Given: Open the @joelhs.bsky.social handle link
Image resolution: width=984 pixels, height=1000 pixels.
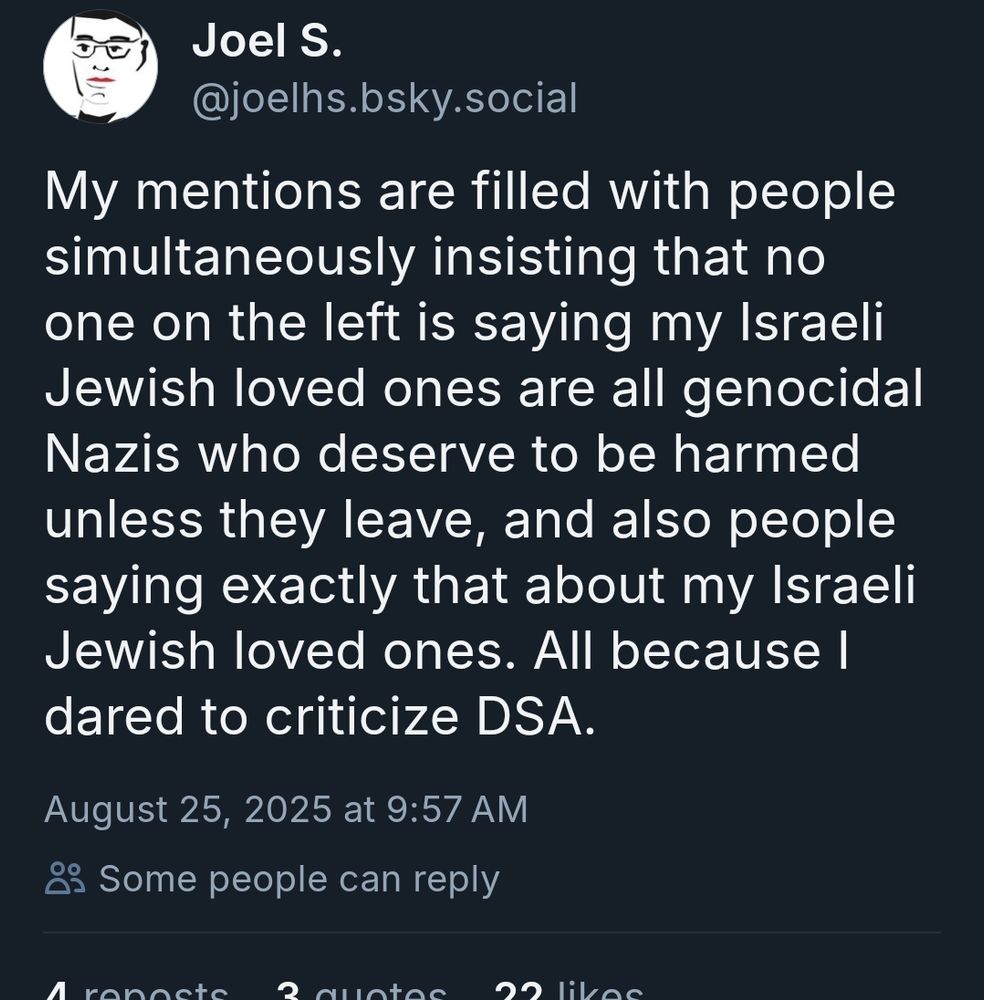Looking at the screenshot, I should pos(384,99).
